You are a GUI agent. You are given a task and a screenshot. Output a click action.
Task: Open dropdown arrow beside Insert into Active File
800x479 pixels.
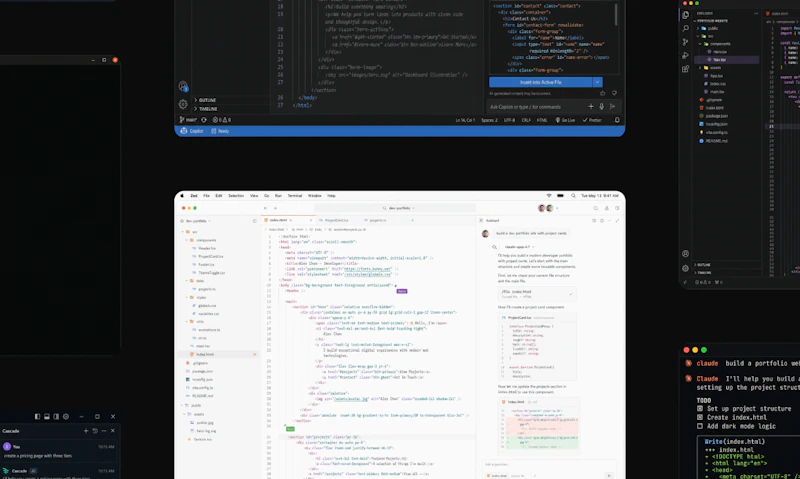tap(597, 82)
